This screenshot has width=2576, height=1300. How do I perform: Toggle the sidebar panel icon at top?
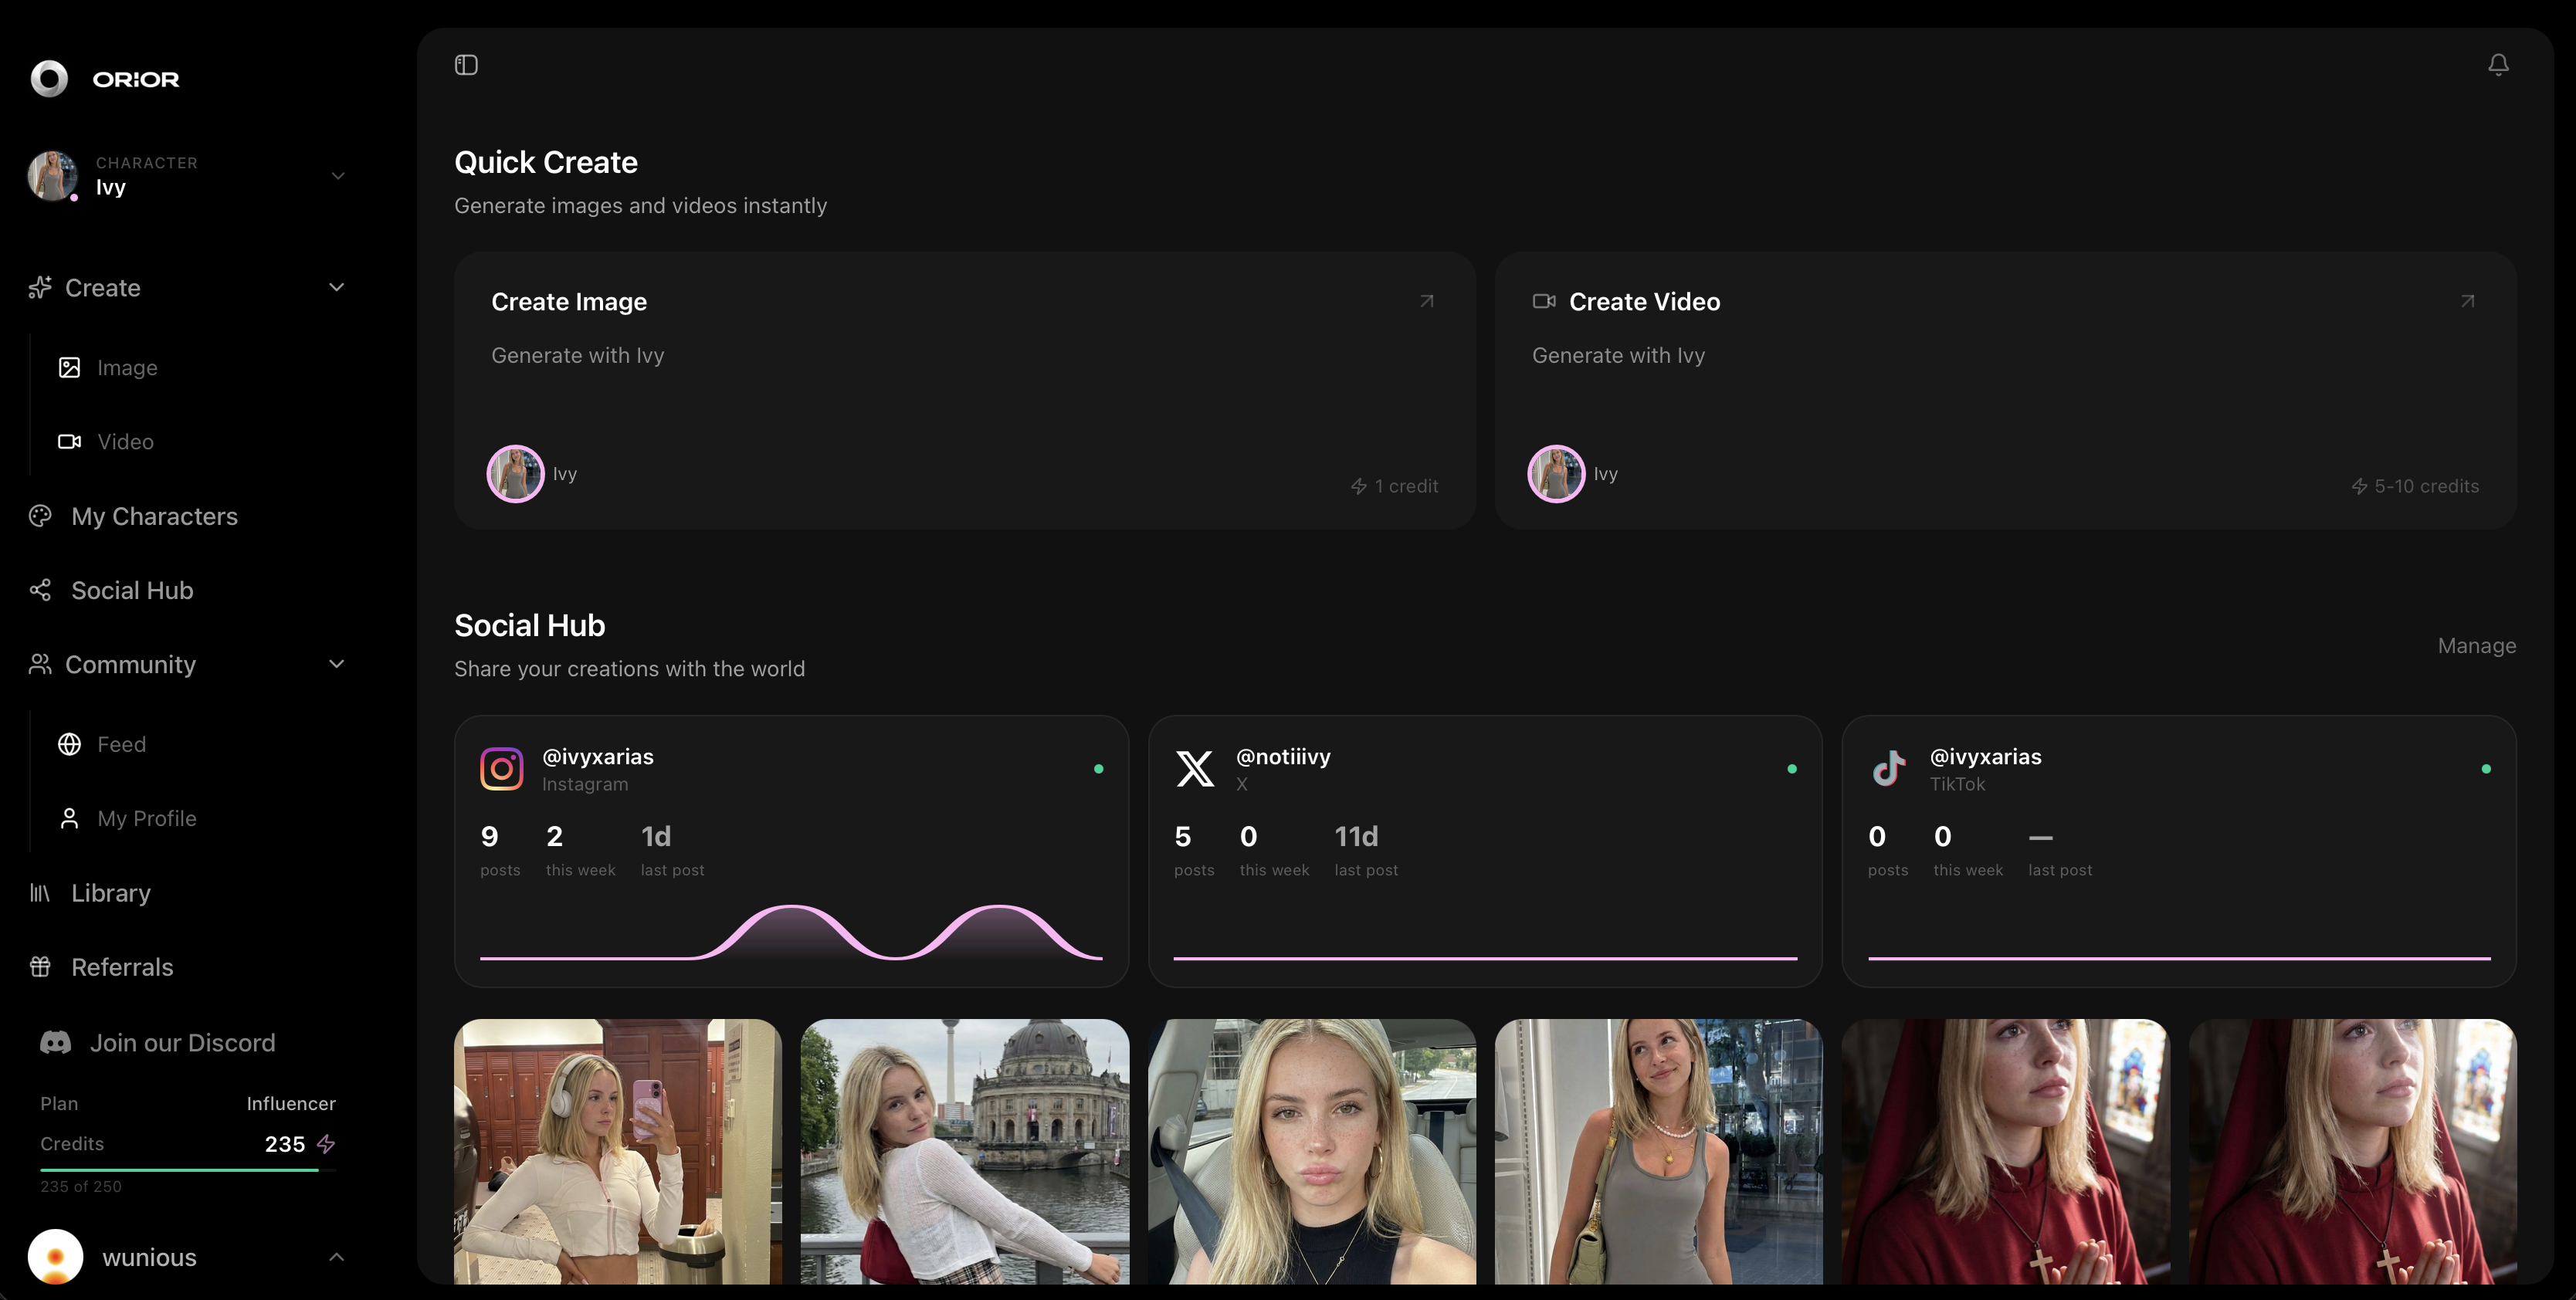pos(466,64)
